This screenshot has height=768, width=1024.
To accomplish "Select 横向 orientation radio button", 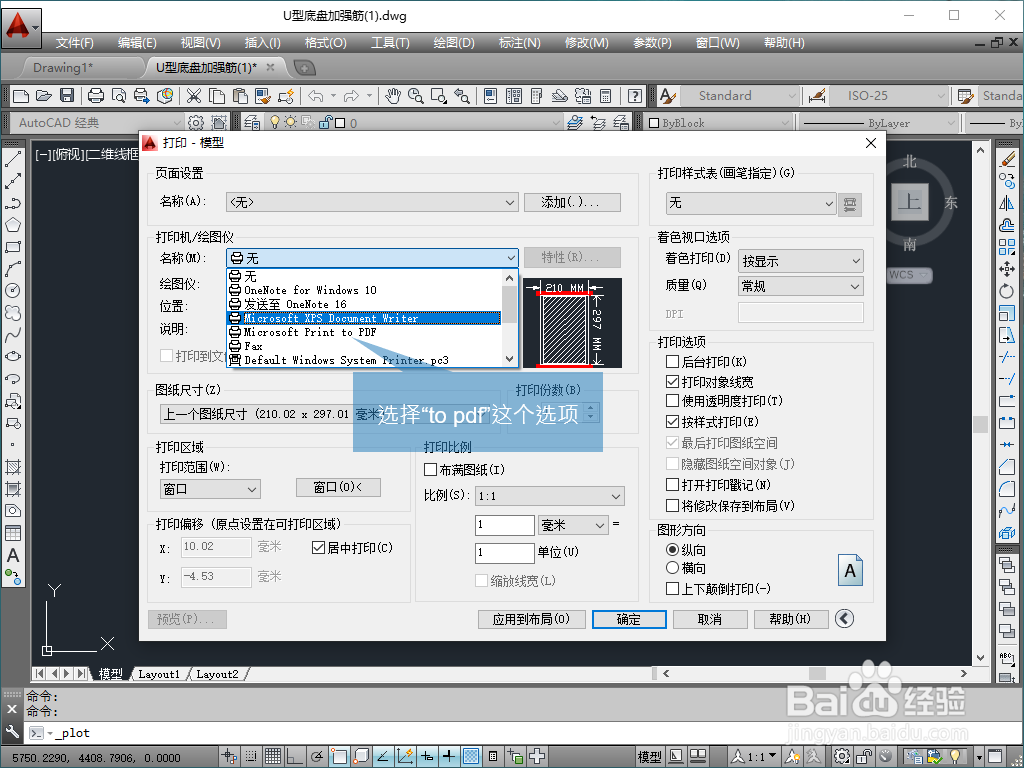I will tap(672, 568).
